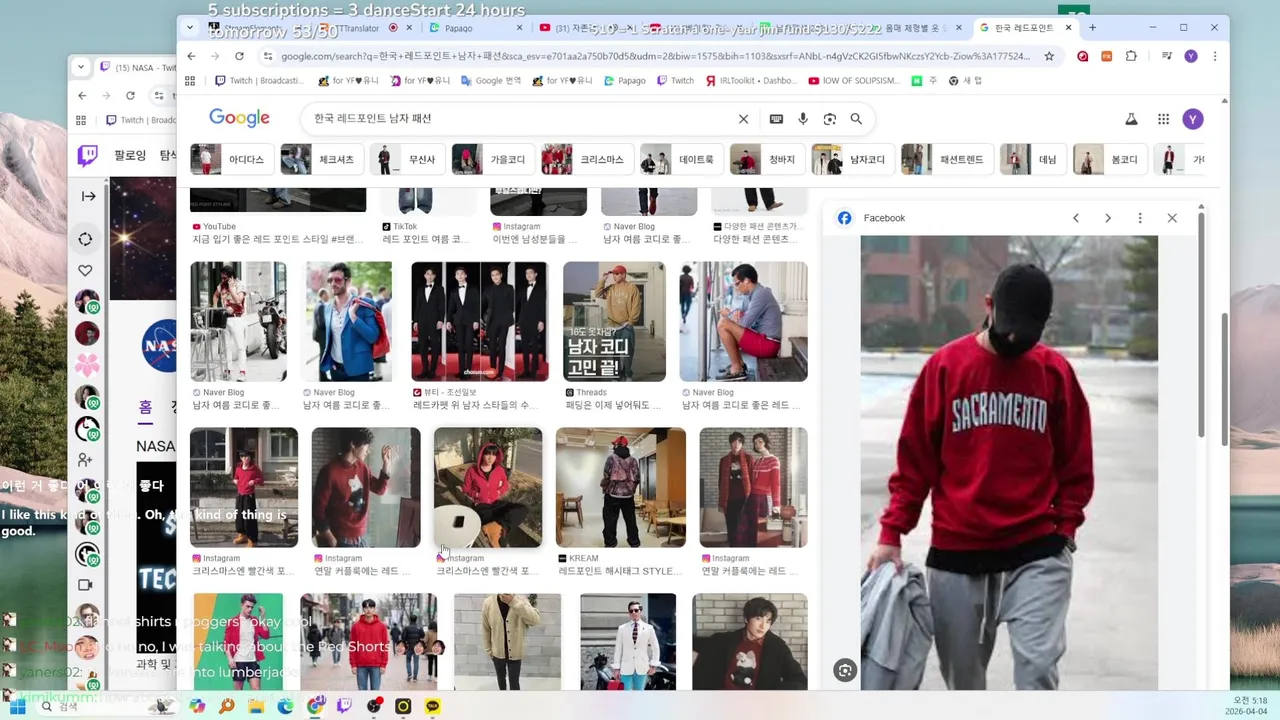
Task: Open the IOW OF SOLIPSISM bookmark
Action: pos(853,81)
